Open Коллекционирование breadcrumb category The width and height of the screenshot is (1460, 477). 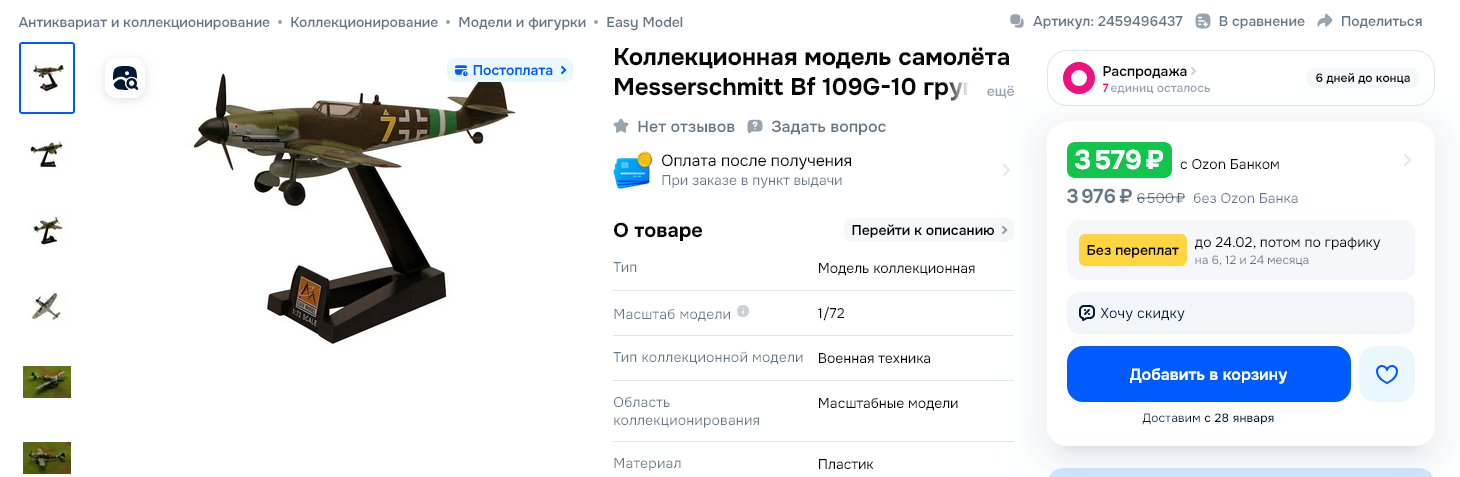point(364,22)
